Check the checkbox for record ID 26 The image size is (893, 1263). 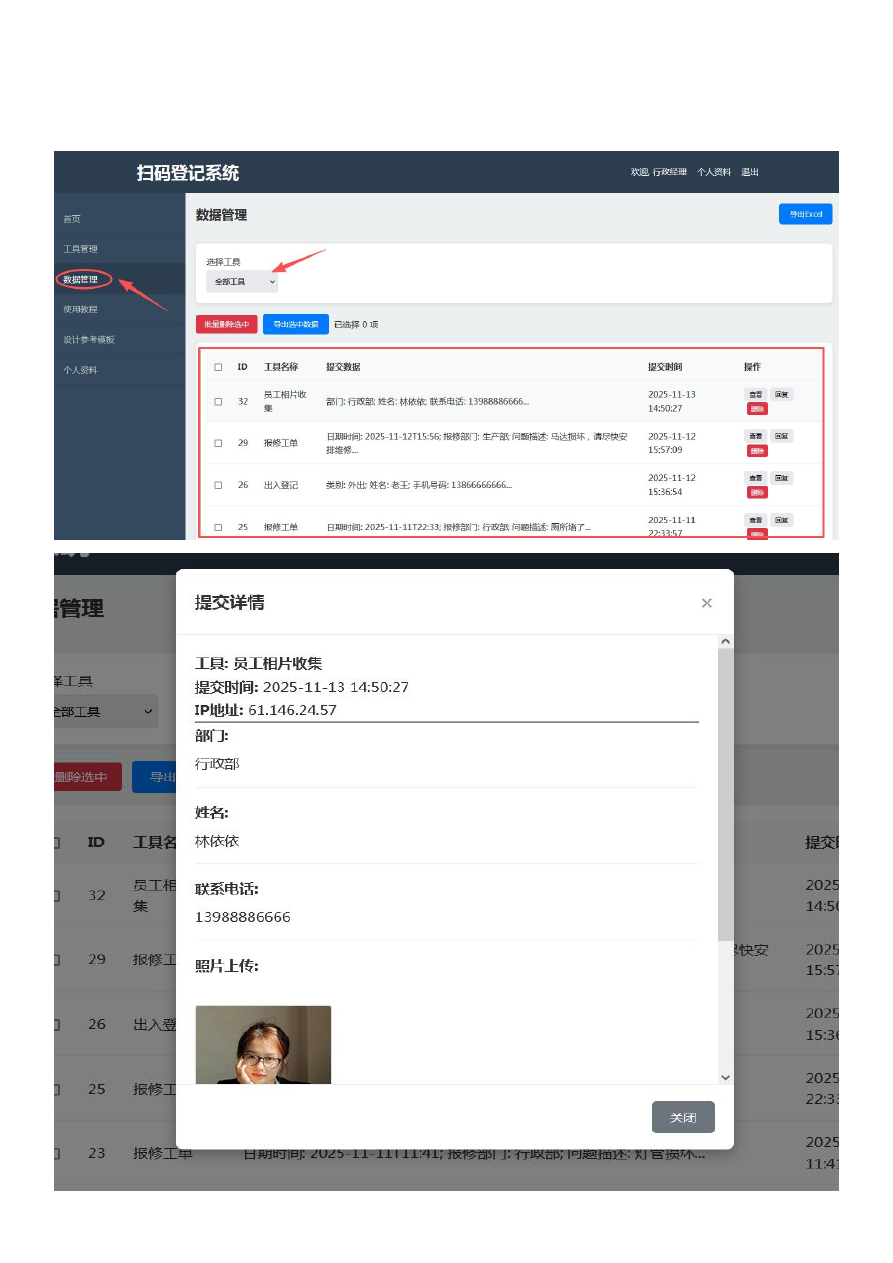click(x=218, y=483)
